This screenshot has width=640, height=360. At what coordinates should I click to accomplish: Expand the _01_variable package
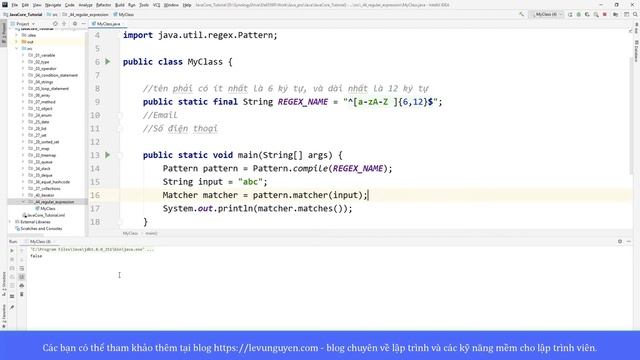pyautogui.click(x=23, y=55)
